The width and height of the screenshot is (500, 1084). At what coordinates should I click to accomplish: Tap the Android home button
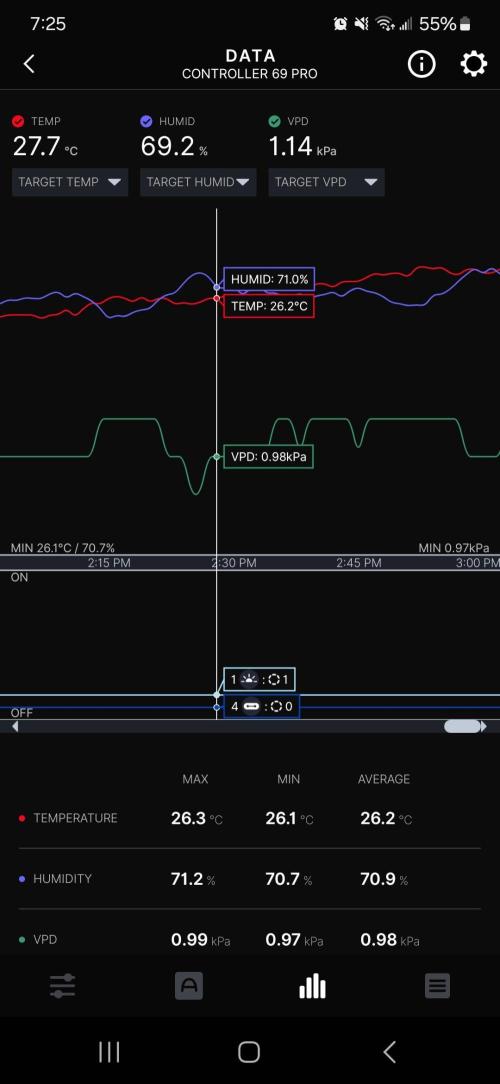(249, 1052)
